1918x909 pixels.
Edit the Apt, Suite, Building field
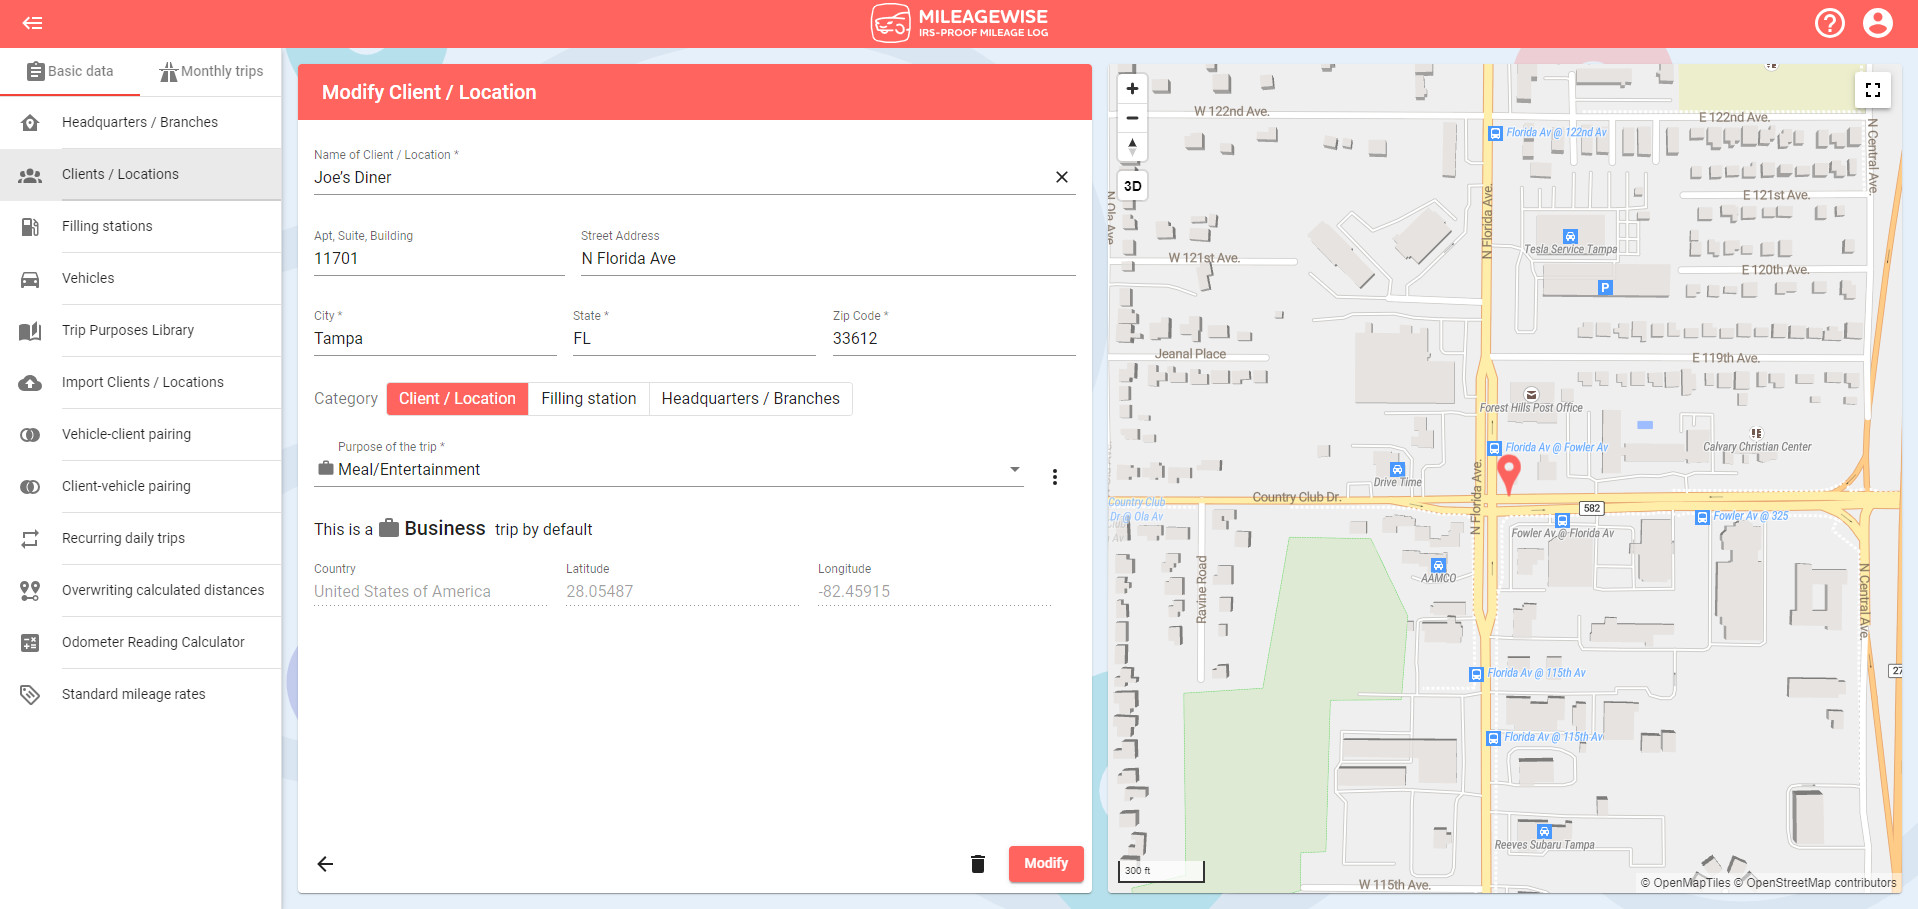click(439, 258)
